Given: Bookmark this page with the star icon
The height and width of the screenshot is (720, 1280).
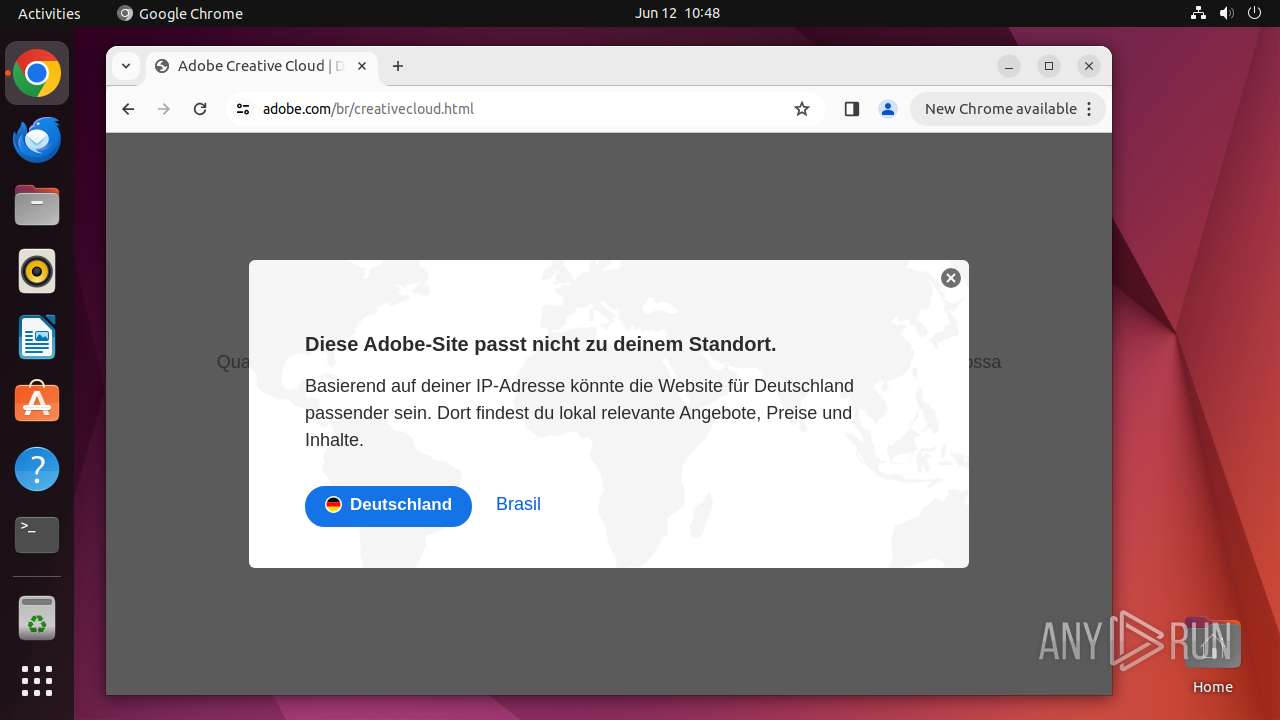Looking at the screenshot, I should pos(802,109).
